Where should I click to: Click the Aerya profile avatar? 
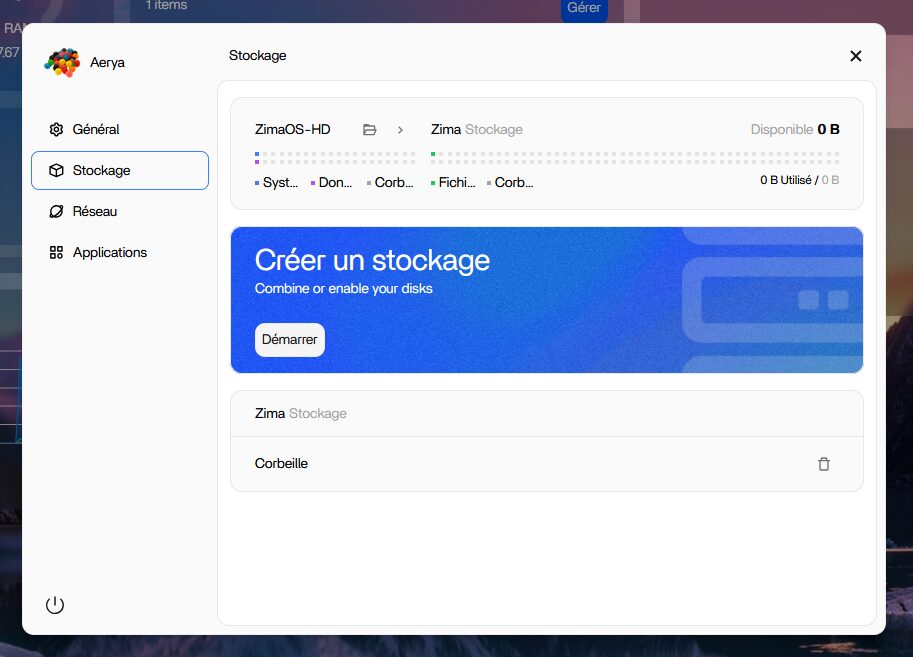[62, 62]
